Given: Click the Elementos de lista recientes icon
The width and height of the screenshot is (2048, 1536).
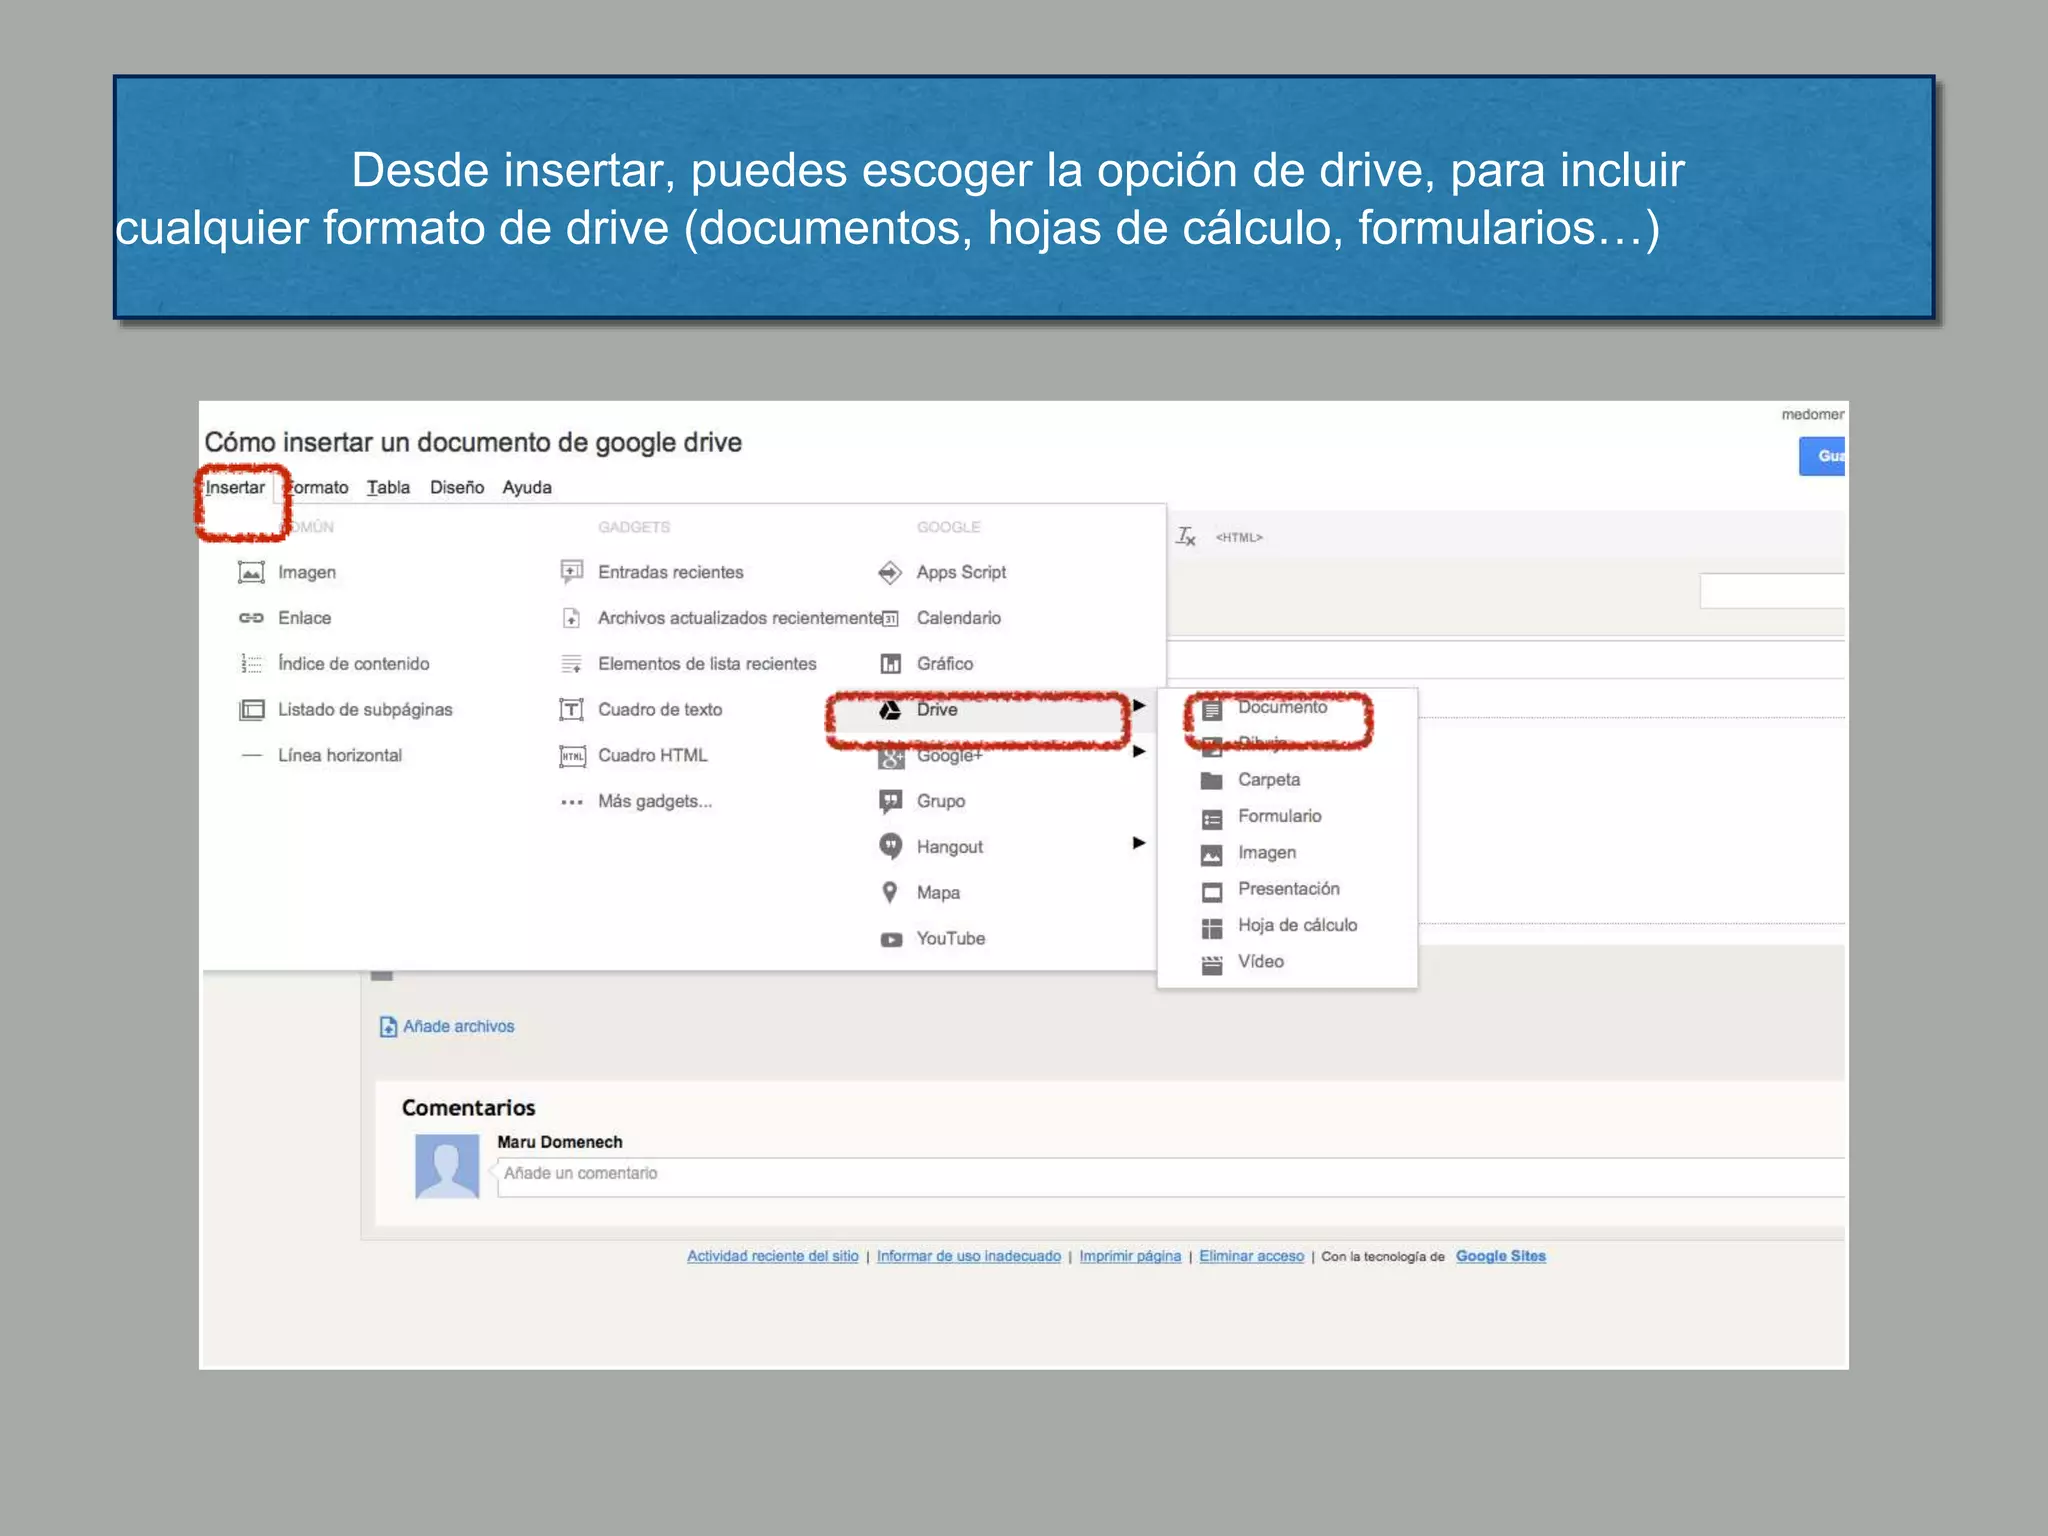Looking at the screenshot, I should (572, 664).
